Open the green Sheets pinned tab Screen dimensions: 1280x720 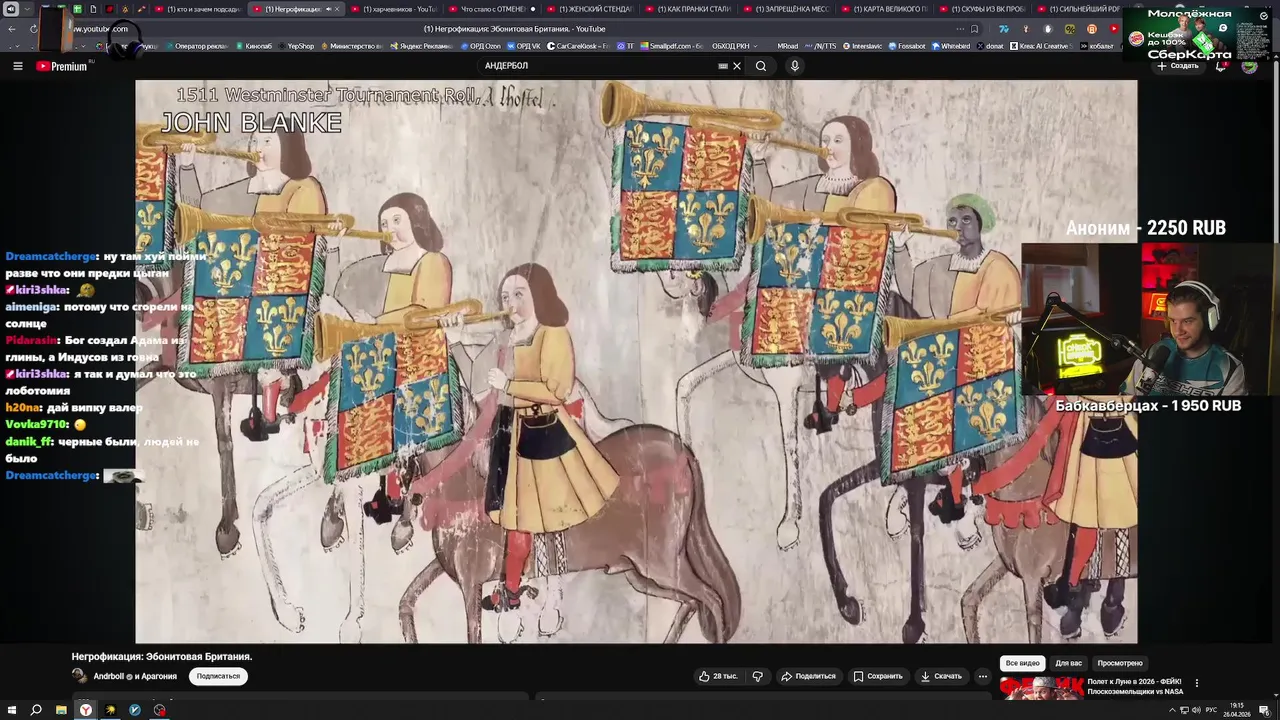[x=77, y=9]
